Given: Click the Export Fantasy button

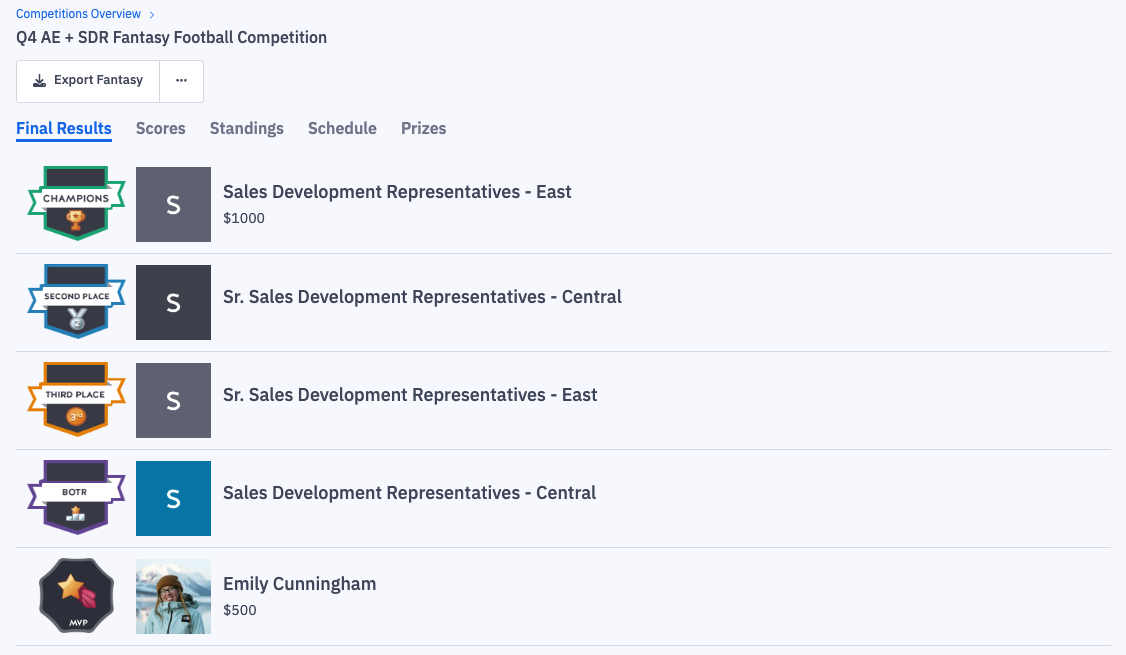Looking at the screenshot, I should pos(87,79).
